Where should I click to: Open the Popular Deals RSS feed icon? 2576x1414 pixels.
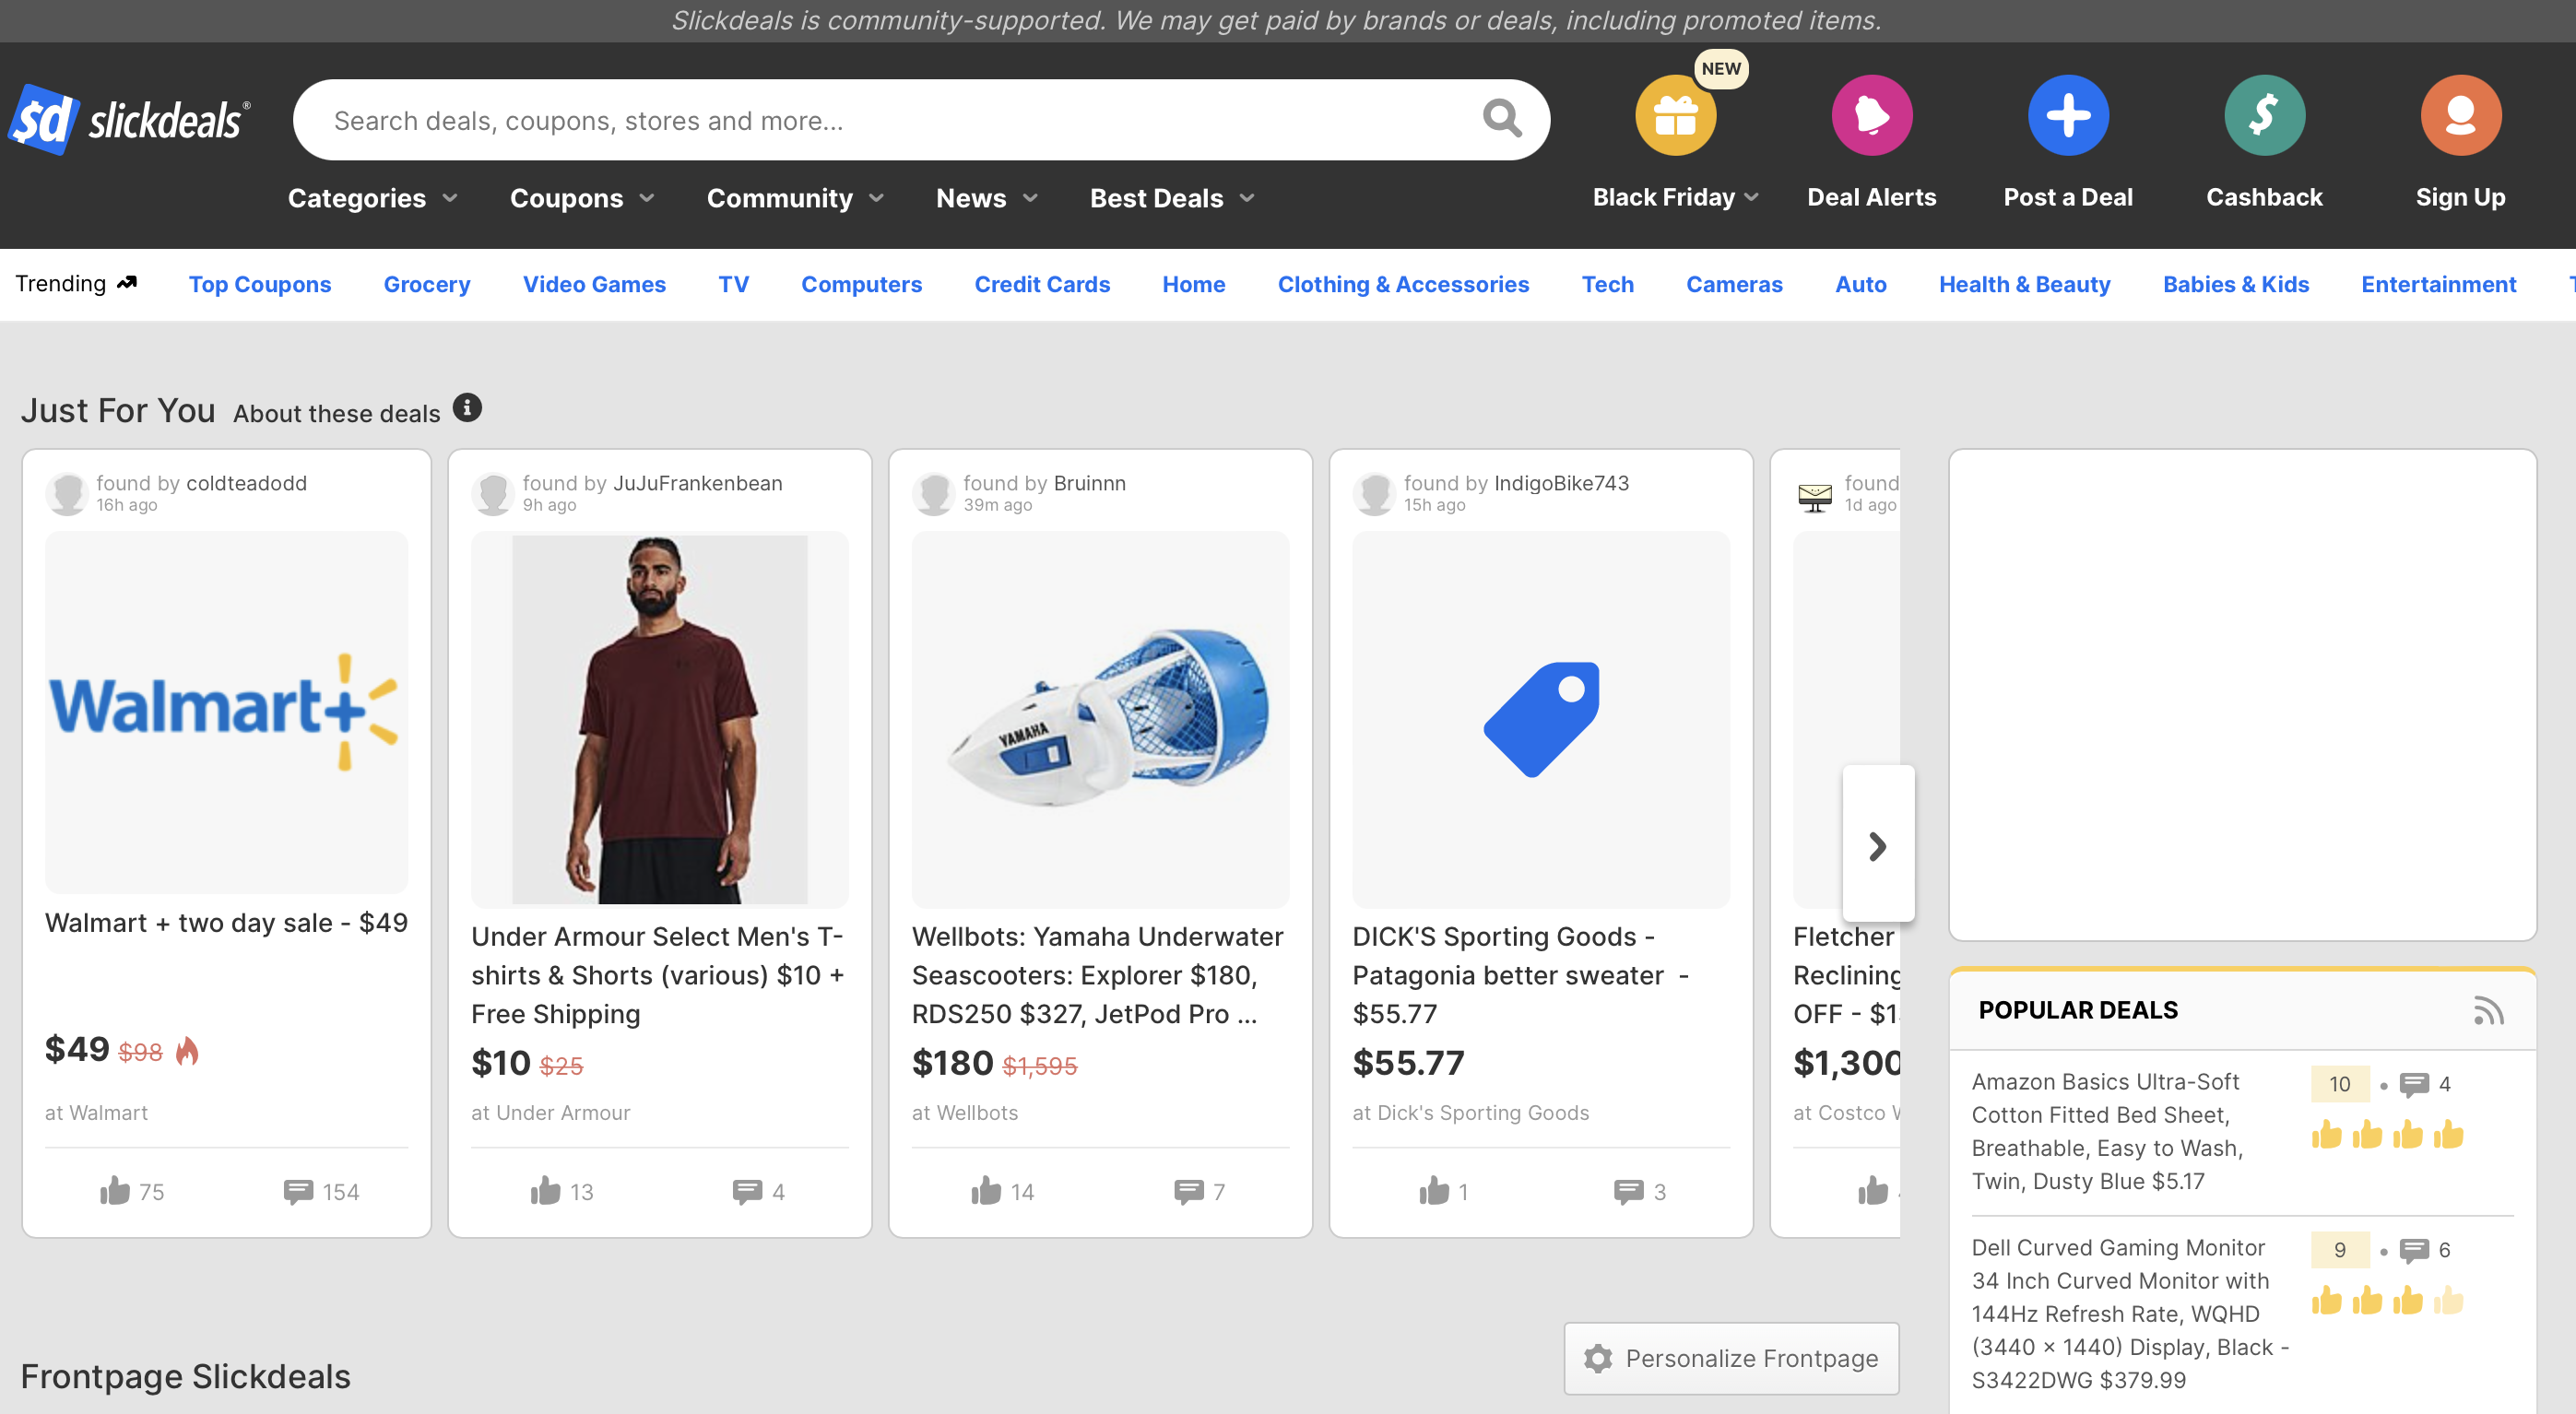point(2488,1010)
